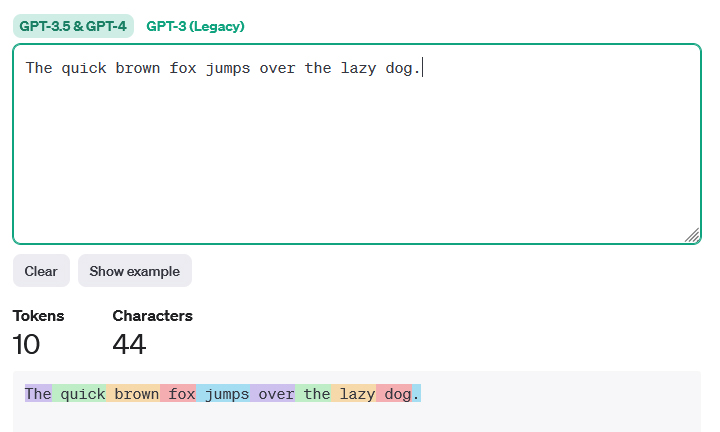Click the token count value 10
The height and width of the screenshot is (432, 720).
pos(26,344)
